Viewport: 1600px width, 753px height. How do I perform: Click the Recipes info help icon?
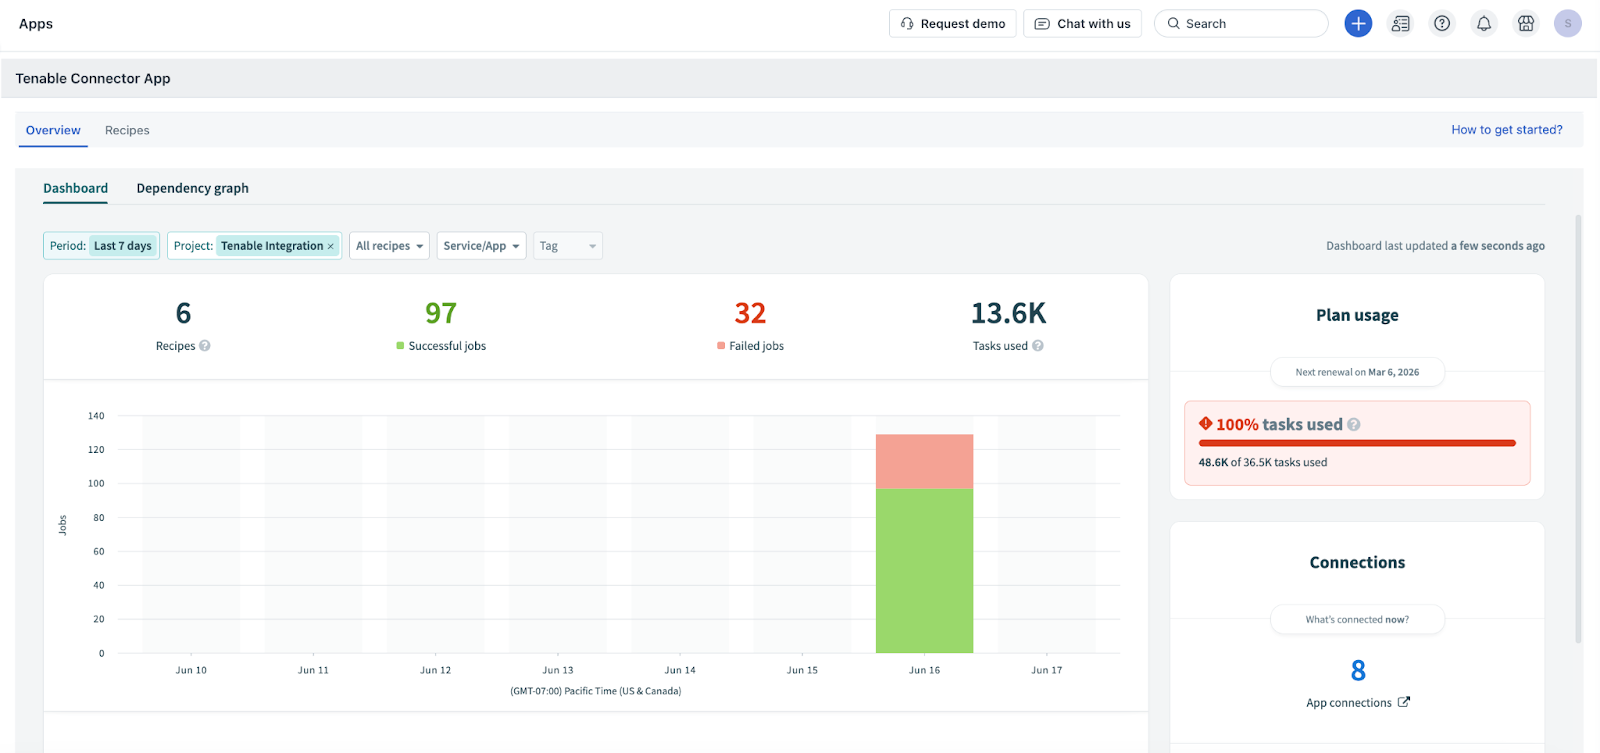pos(205,346)
